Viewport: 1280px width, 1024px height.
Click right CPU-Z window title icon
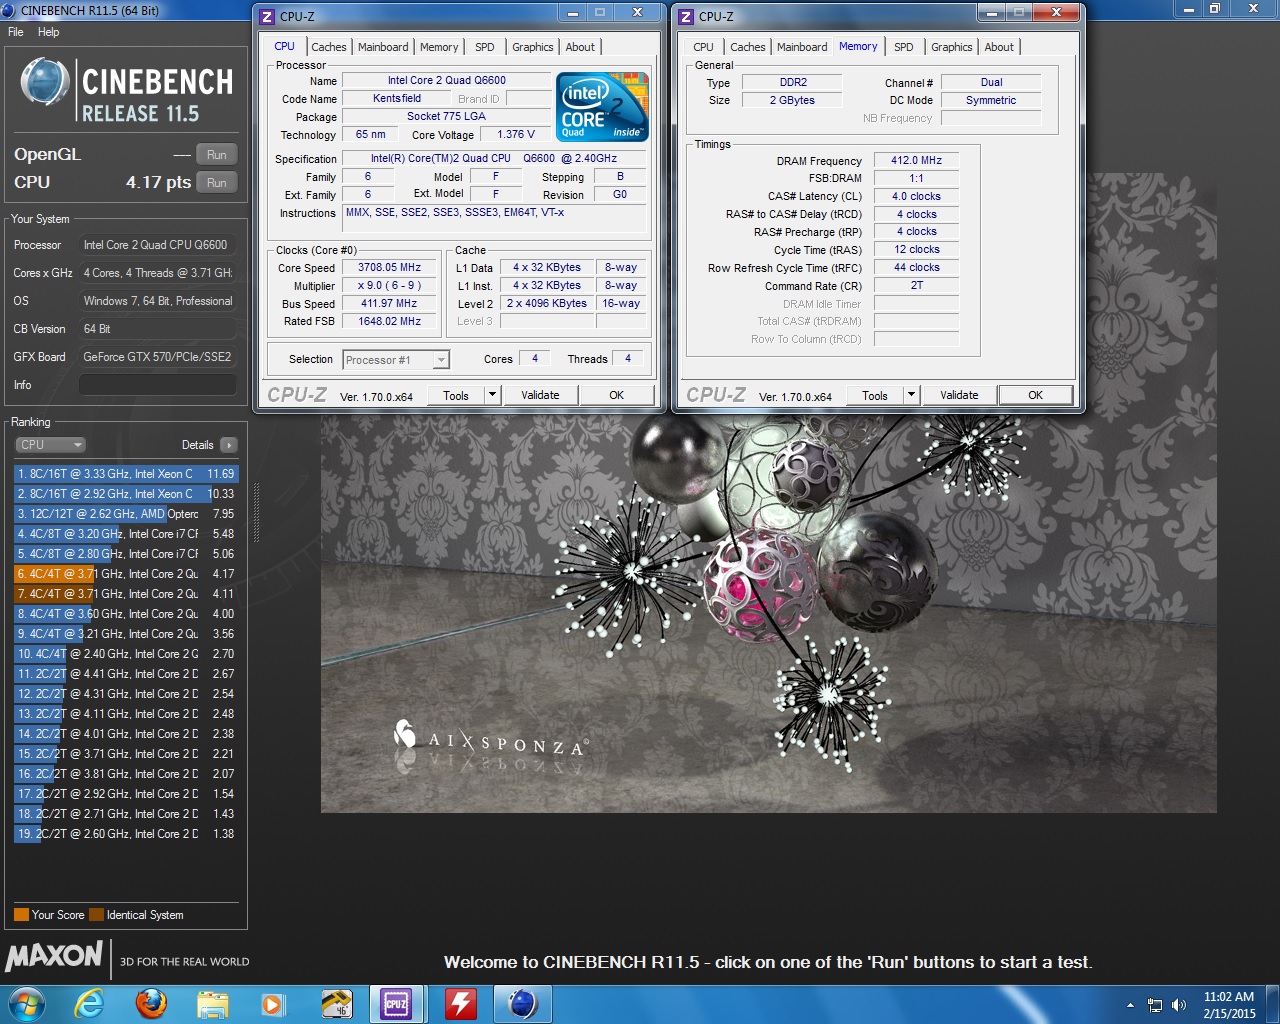pyautogui.click(x=686, y=17)
